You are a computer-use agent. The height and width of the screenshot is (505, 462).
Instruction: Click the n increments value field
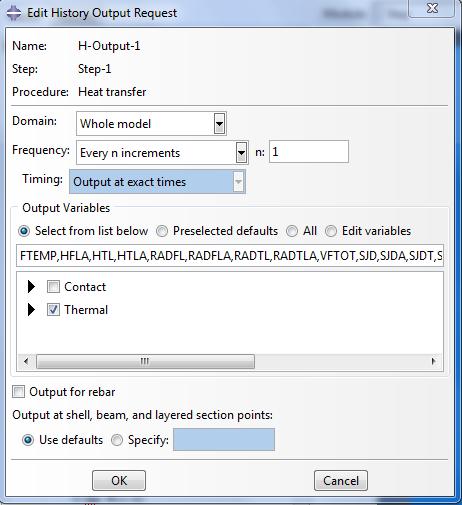(x=309, y=152)
